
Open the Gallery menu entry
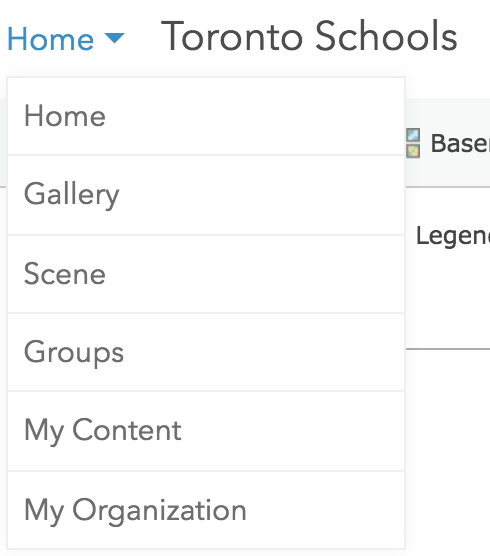[x=206, y=195]
